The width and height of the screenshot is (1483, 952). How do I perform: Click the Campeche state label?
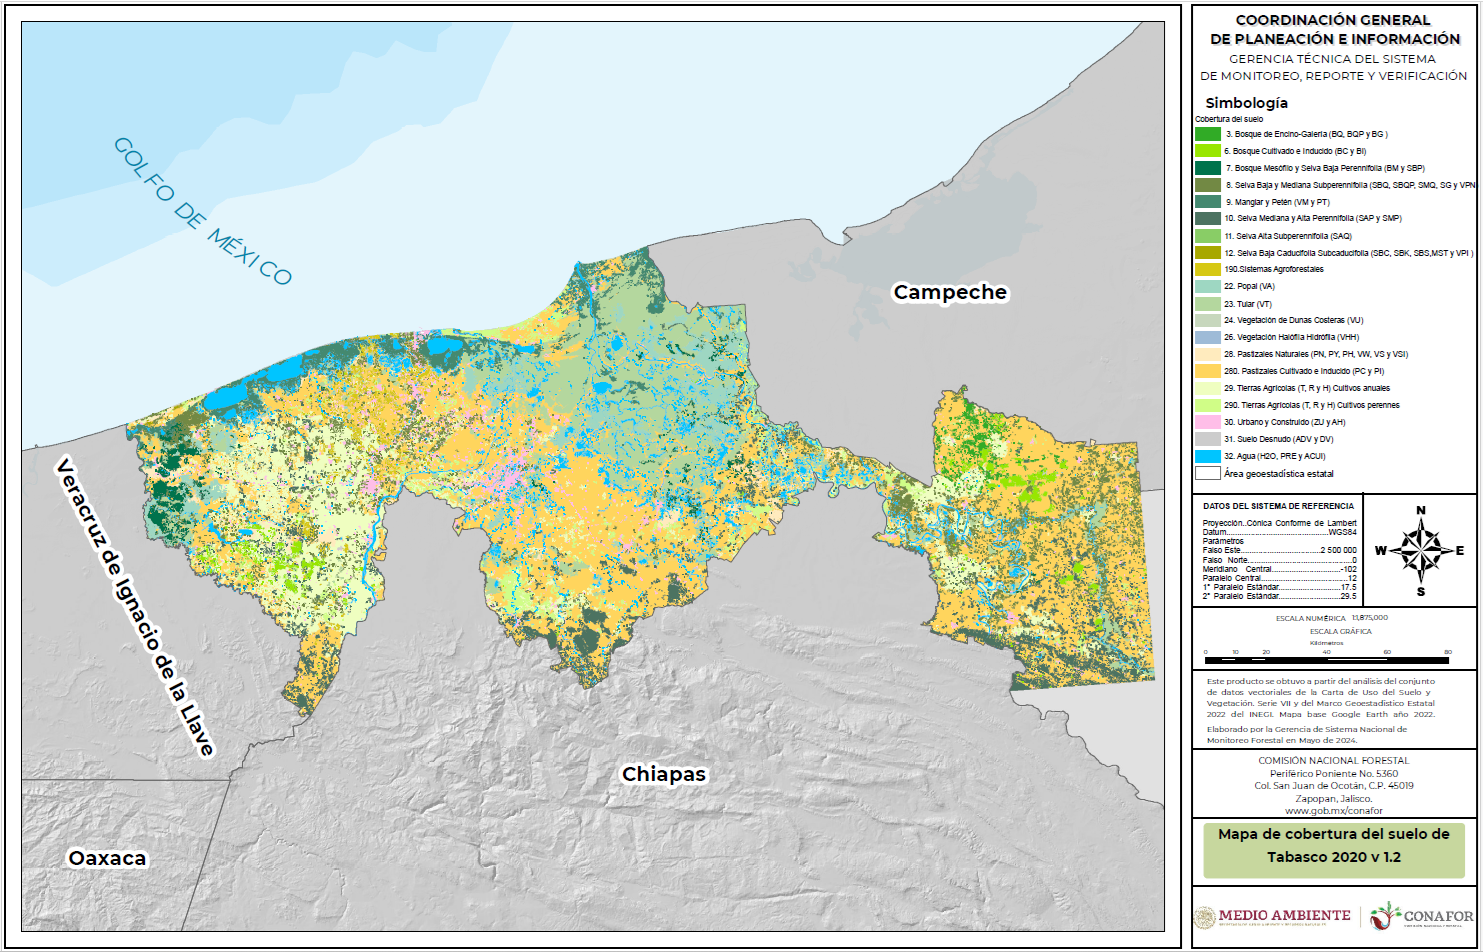click(x=950, y=292)
